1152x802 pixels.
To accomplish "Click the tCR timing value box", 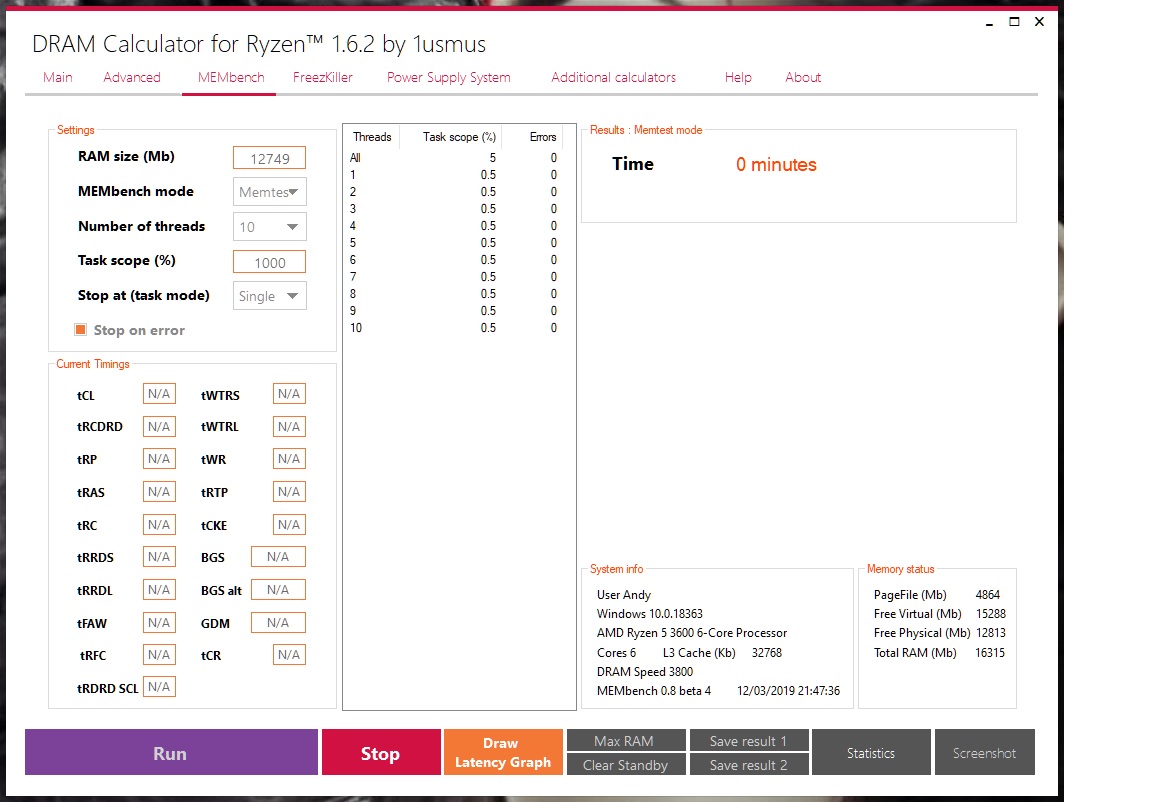I will tap(289, 654).
